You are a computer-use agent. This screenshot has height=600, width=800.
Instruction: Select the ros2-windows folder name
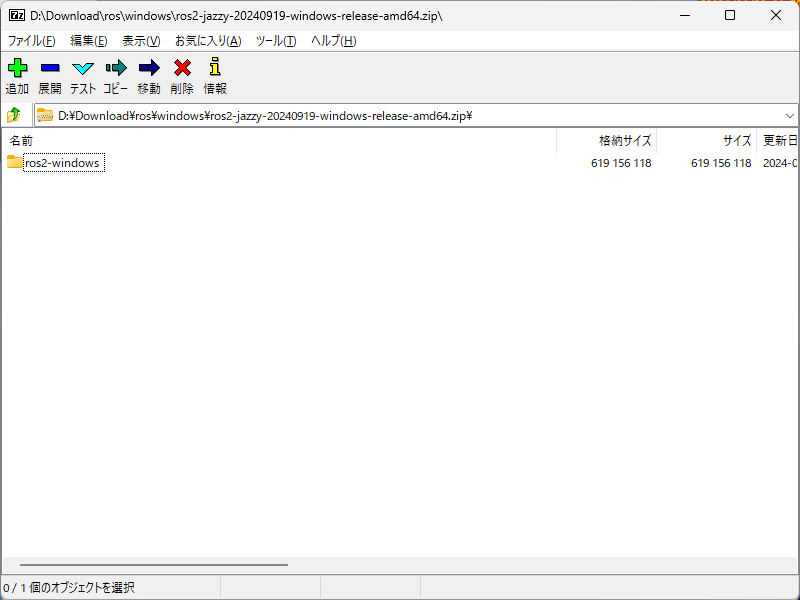64,163
